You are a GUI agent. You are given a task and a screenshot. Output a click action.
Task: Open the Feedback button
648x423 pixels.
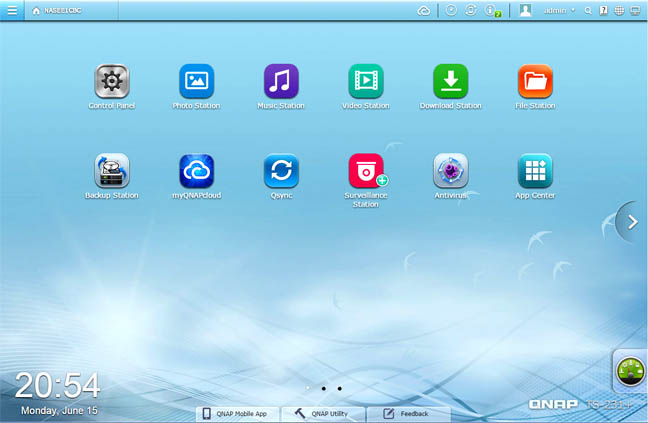coord(408,413)
